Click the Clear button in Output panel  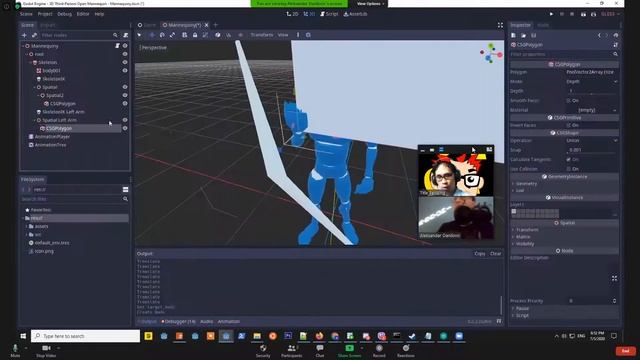pos(496,253)
